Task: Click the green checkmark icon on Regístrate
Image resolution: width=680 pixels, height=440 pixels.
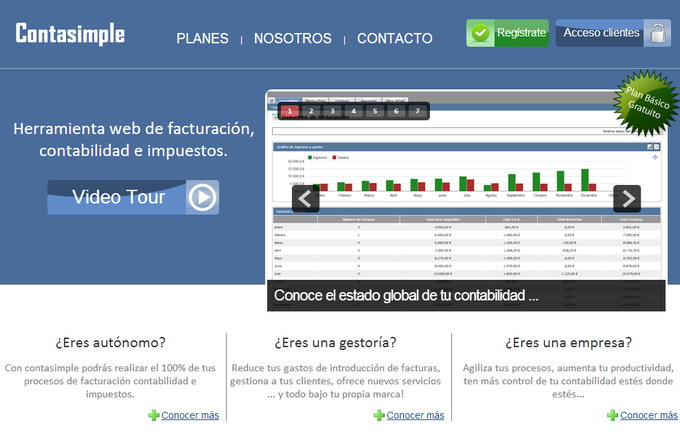Action: coord(481,33)
